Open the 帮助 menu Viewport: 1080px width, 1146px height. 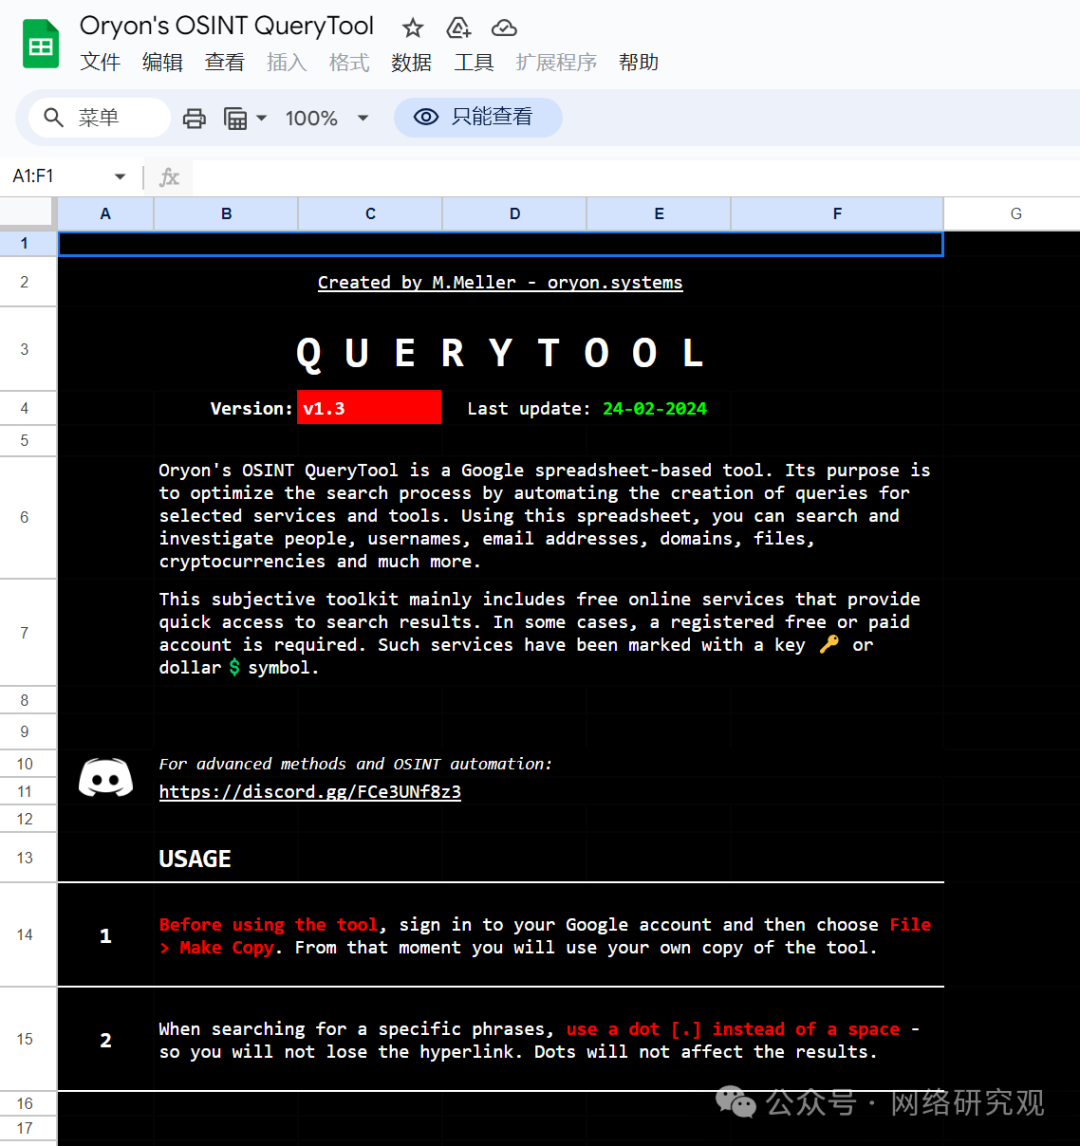[x=639, y=62]
